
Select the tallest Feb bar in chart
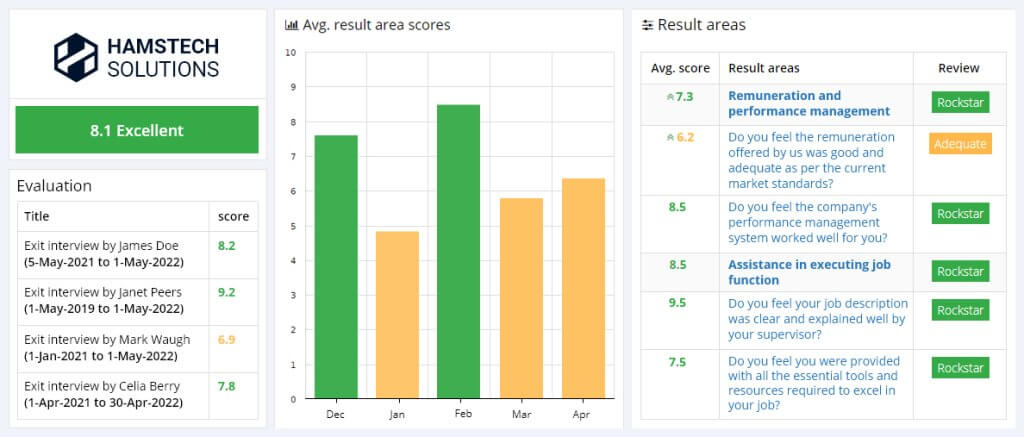click(x=458, y=251)
